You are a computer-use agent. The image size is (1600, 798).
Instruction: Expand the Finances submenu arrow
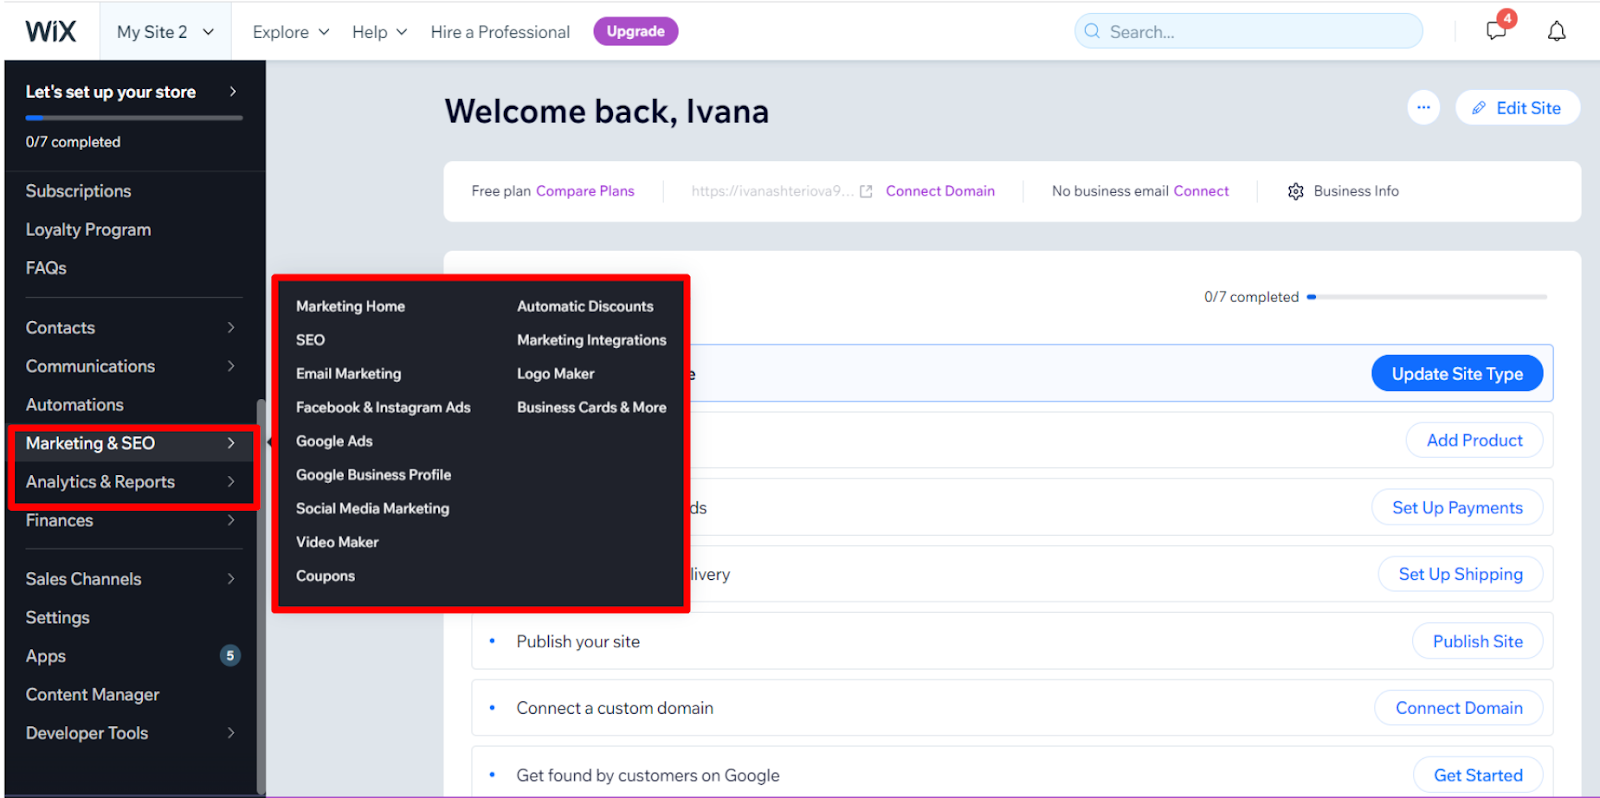point(231,520)
